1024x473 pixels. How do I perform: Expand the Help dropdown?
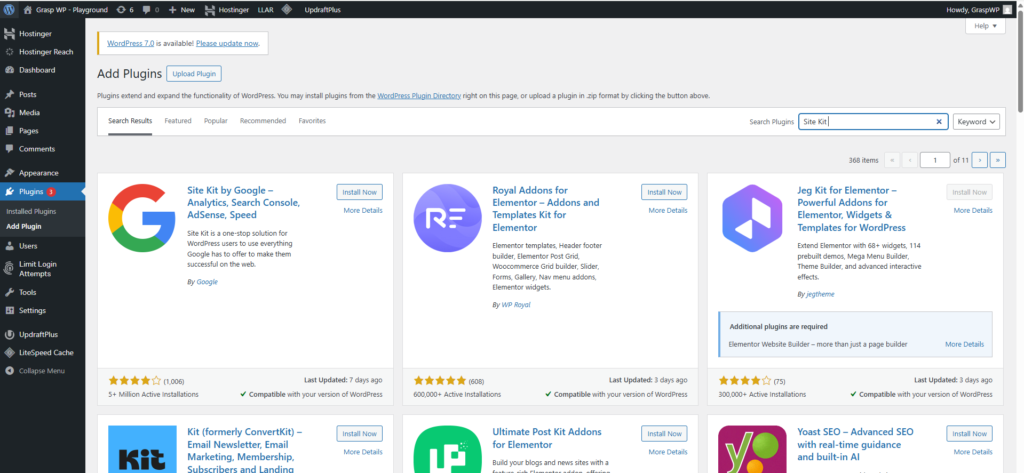pos(985,26)
